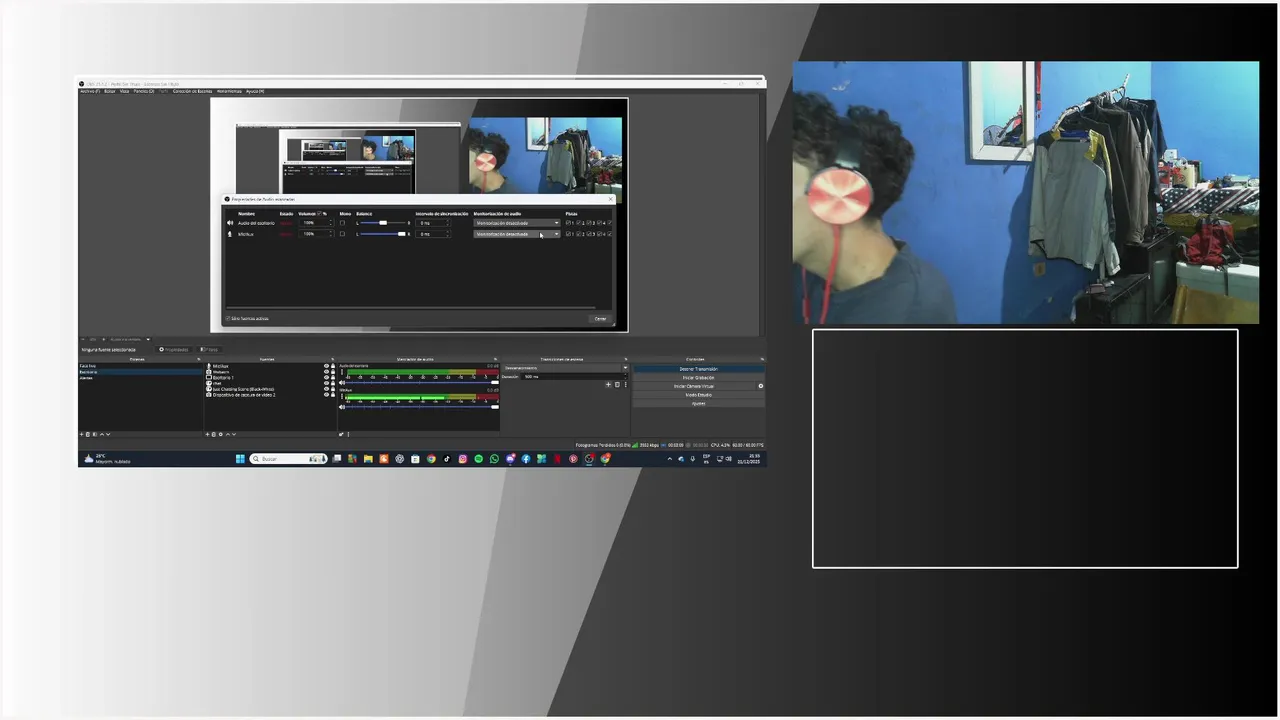Adjust Audio del escritorio balance slider
This screenshot has height=720, width=1280.
tap(383, 223)
